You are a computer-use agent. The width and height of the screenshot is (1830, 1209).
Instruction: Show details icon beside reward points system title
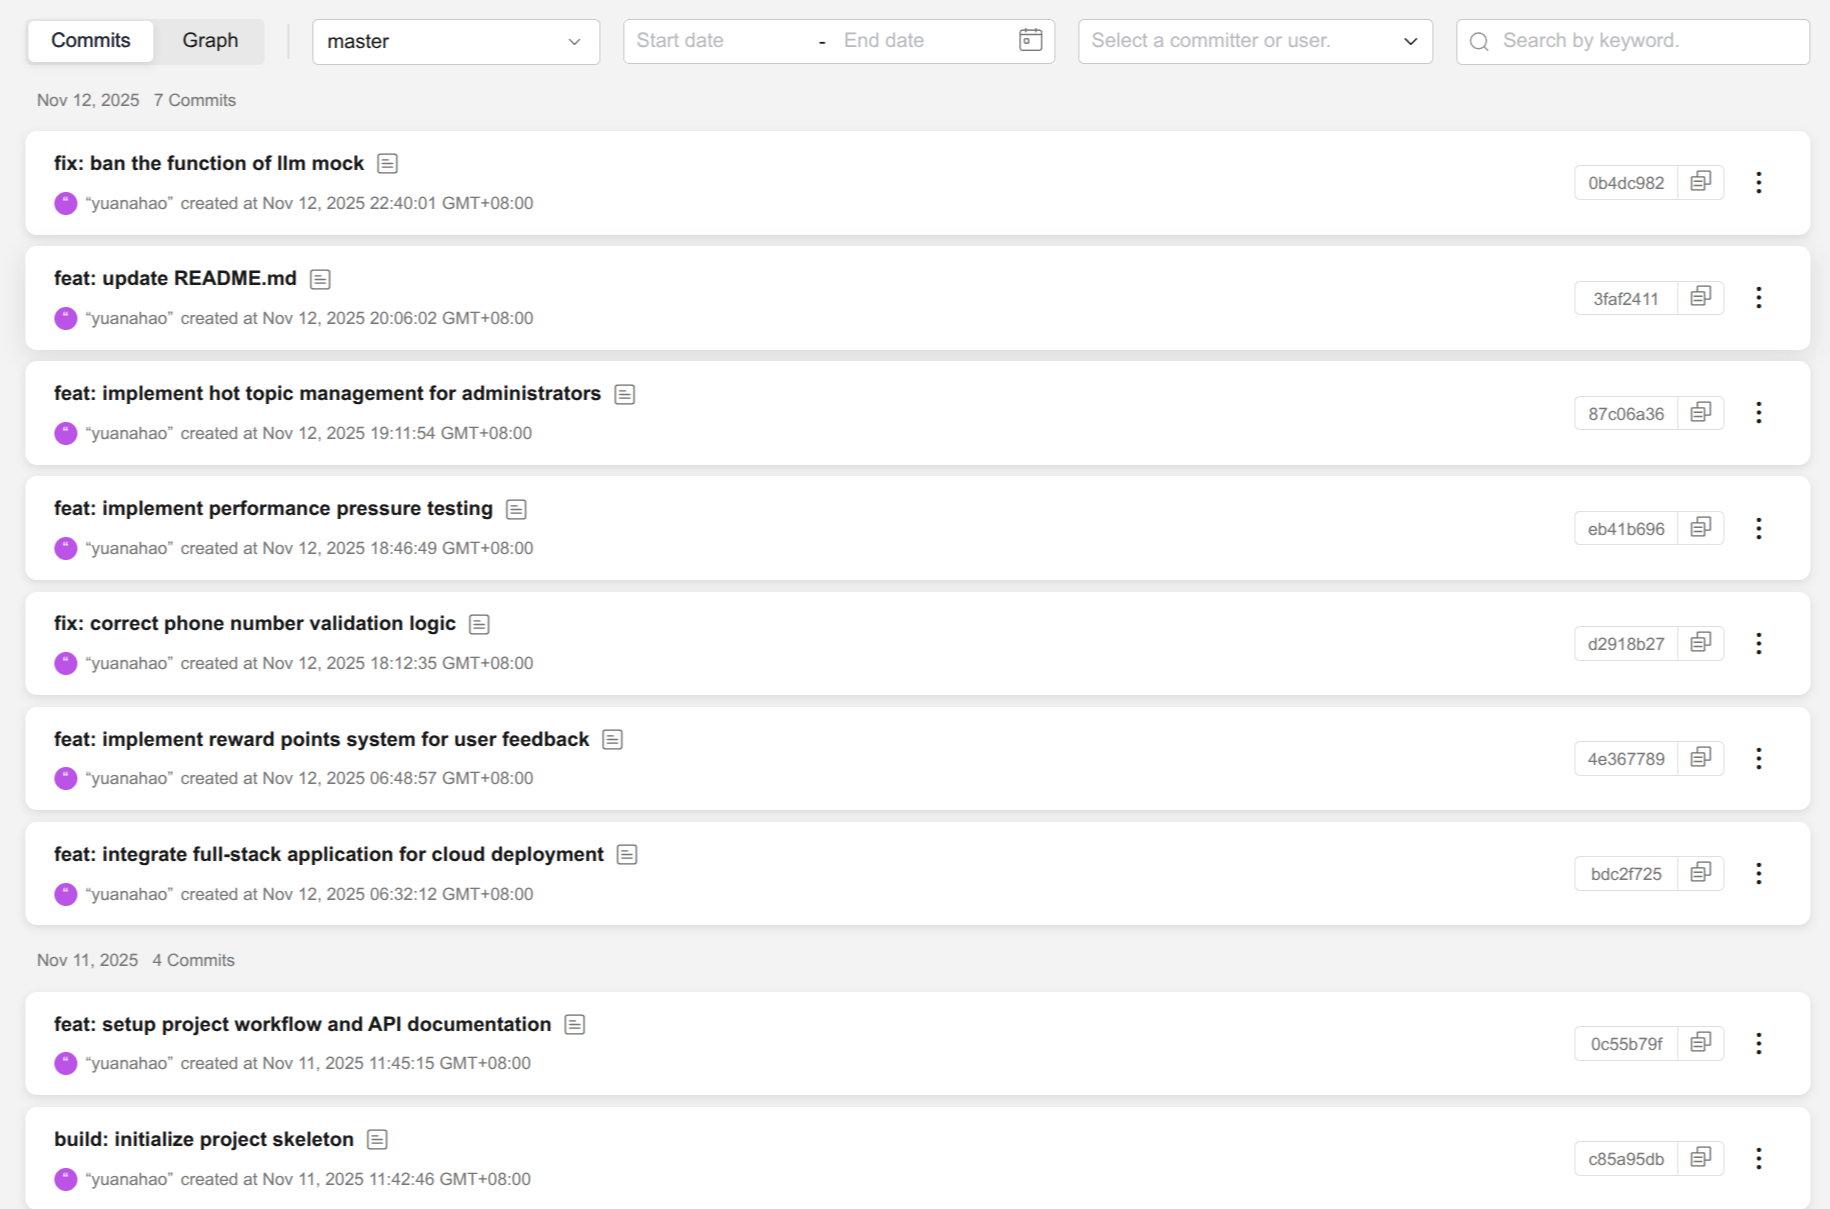coord(613,739)
